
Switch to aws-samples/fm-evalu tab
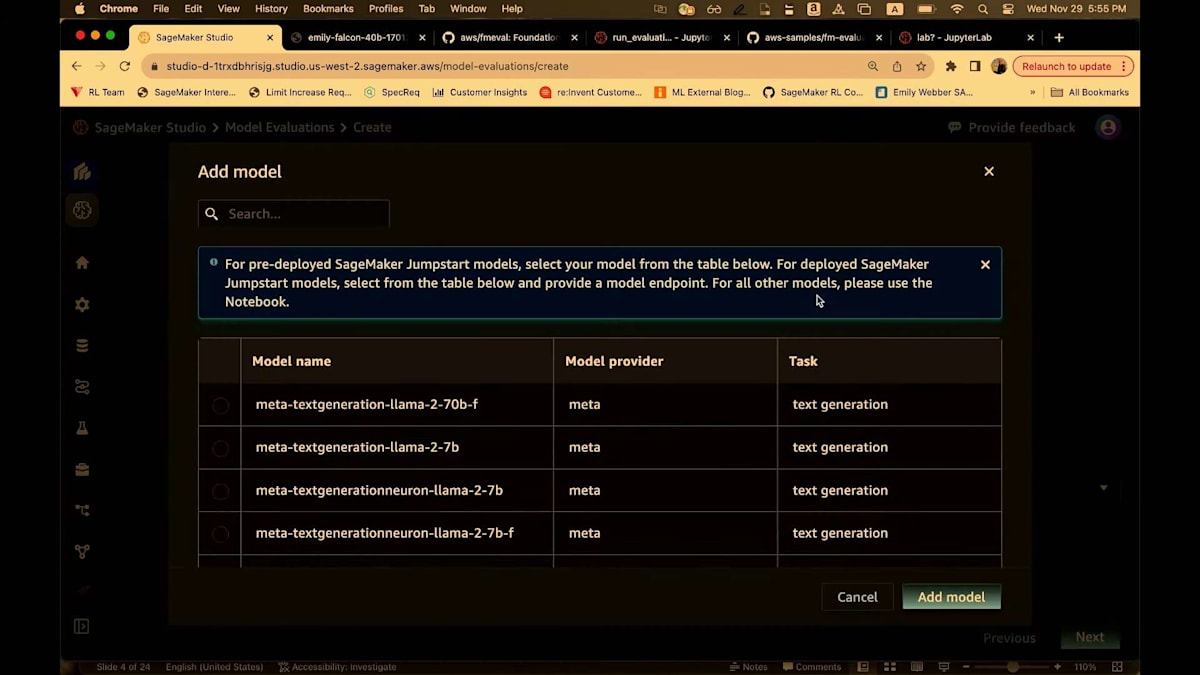[x=813, y=37]
